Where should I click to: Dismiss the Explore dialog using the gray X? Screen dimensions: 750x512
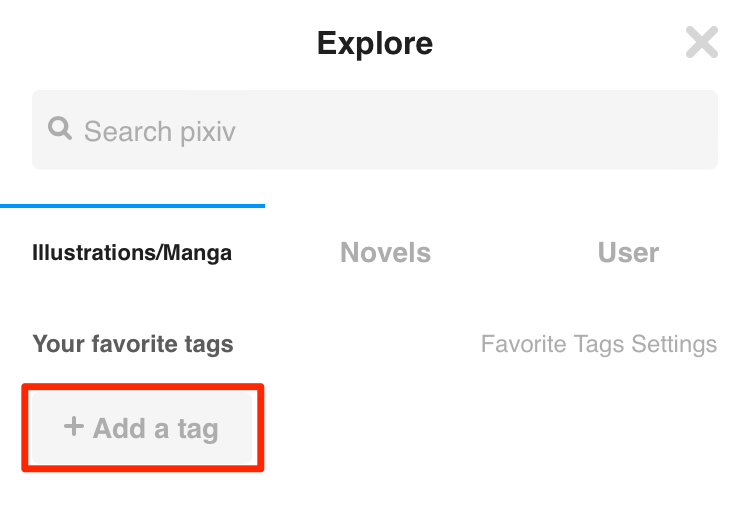702,42
